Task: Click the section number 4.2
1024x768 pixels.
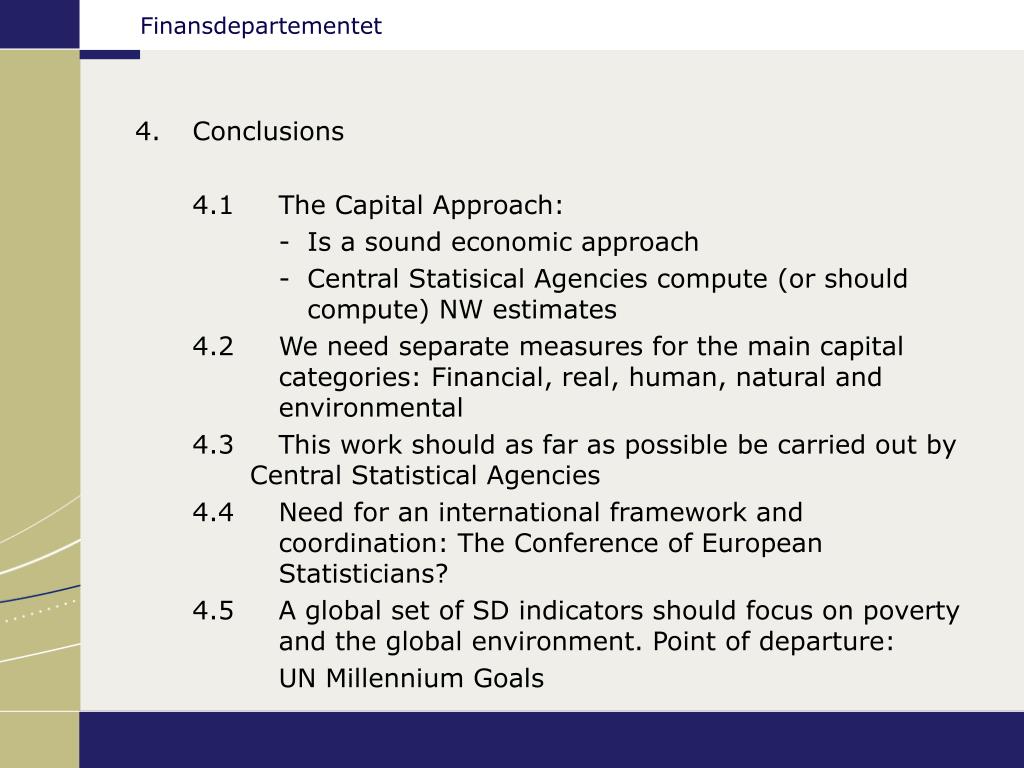Action: point(213,347)
